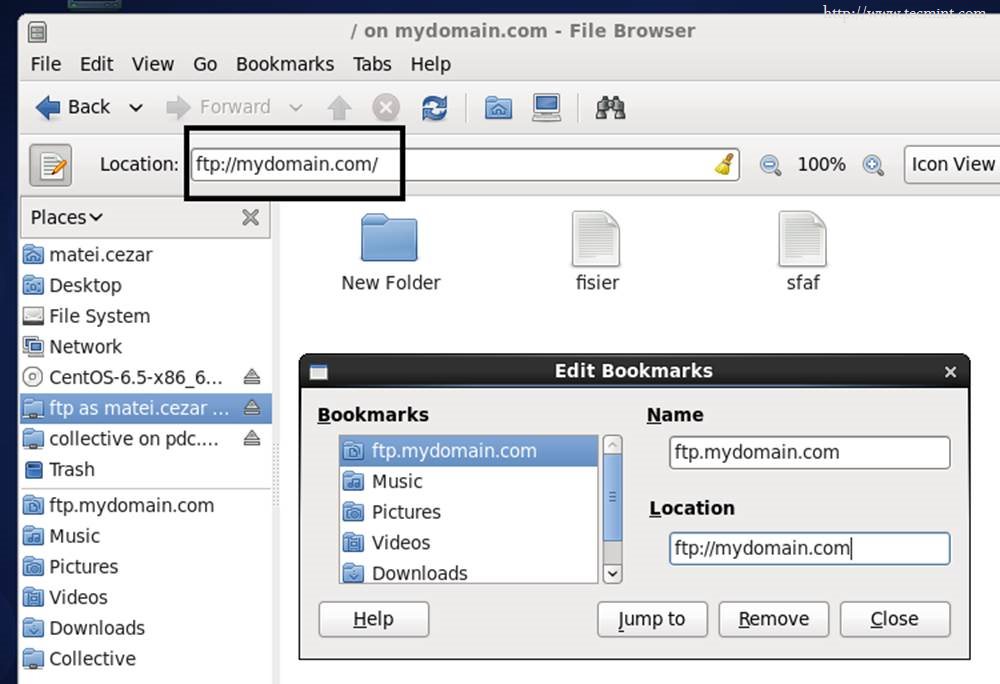The width and height of the screenshot is (1000, 684).
Task: Click the Close button in Edit Bookmarks
Action: [895, 619]
